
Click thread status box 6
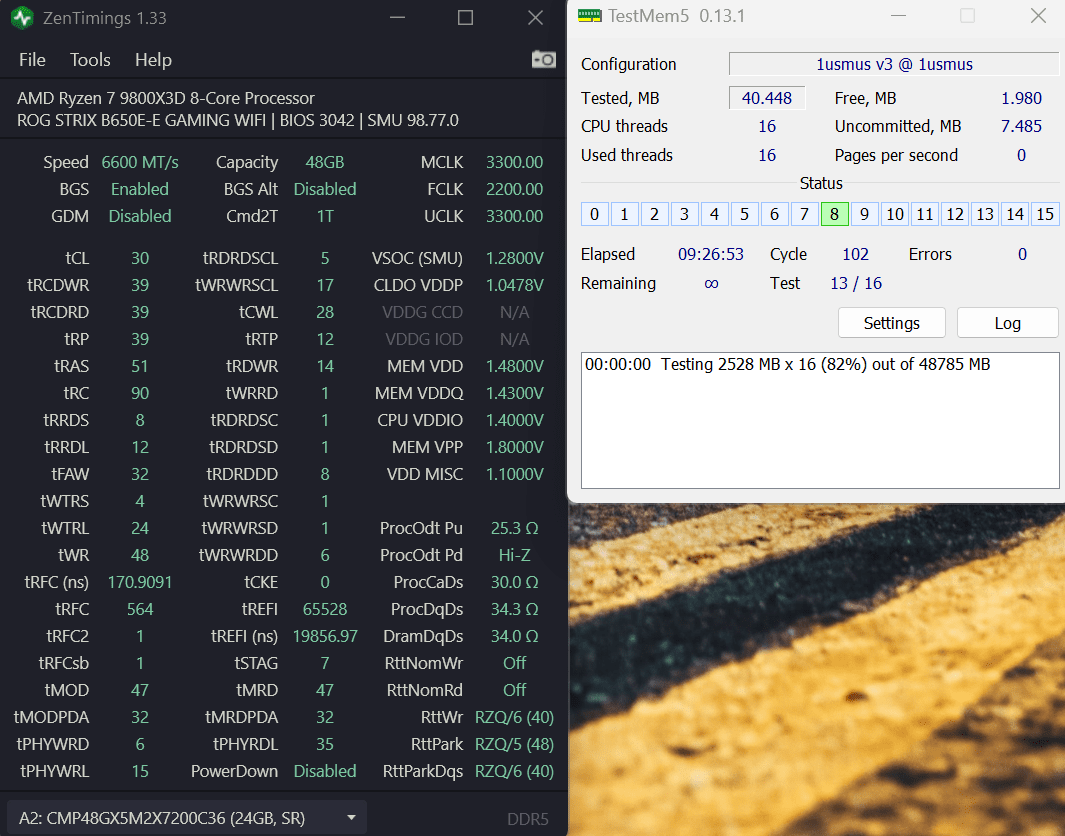click(x=774, y=215)
